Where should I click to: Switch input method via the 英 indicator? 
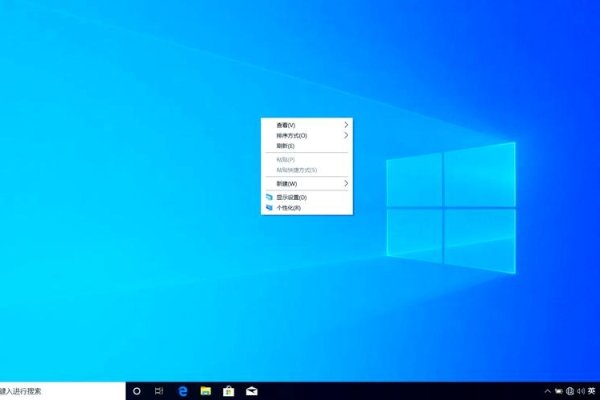592,391
